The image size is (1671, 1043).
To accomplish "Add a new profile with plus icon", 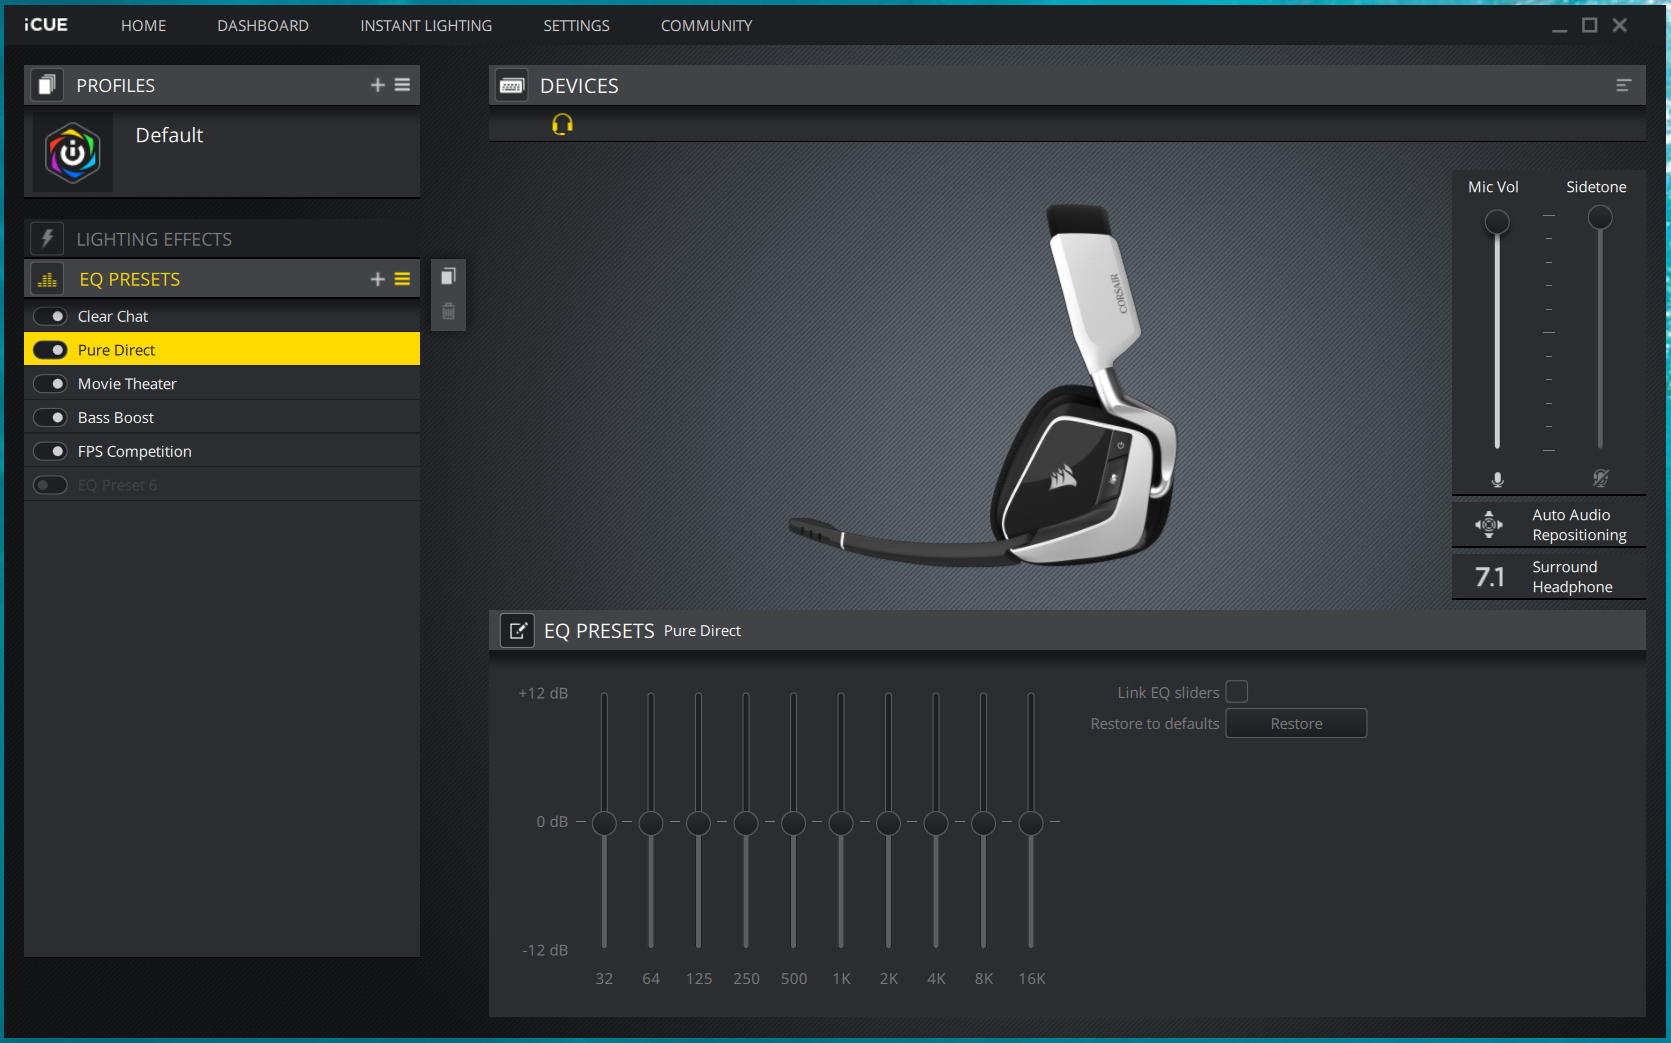I will pos(377,85).
